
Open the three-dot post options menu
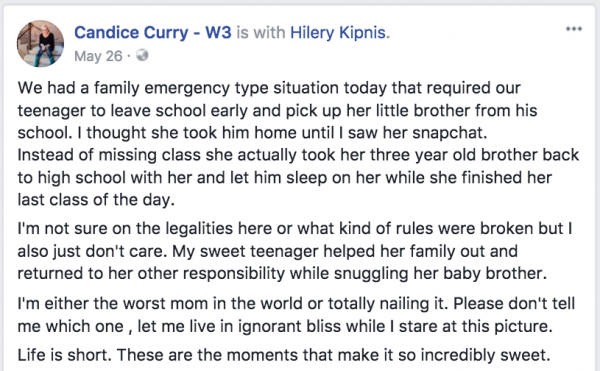point(574,29)
